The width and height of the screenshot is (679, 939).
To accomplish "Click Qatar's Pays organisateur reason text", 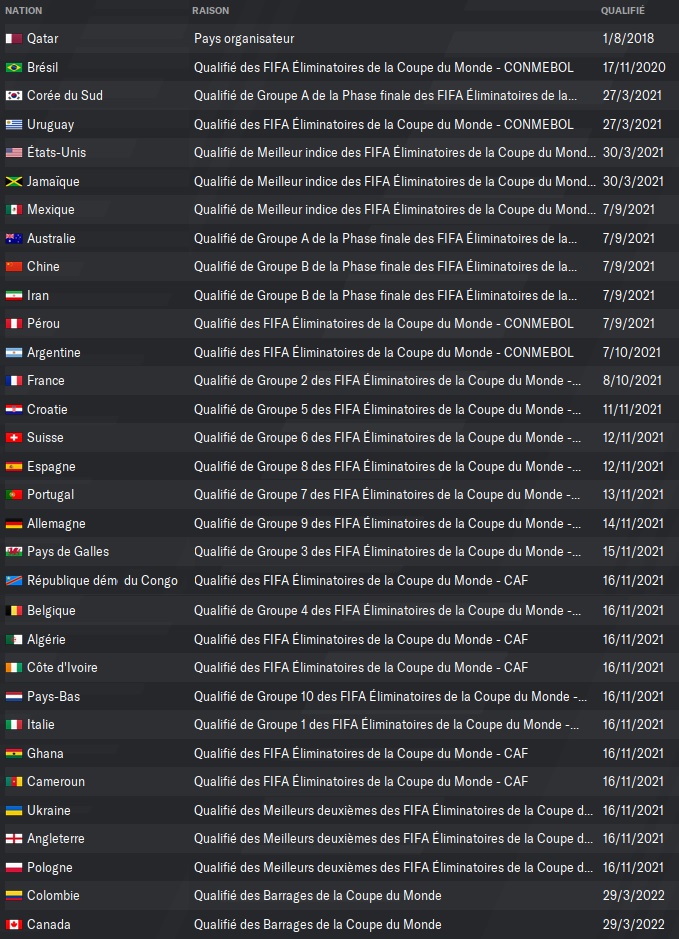I will [x=244, y=39].
